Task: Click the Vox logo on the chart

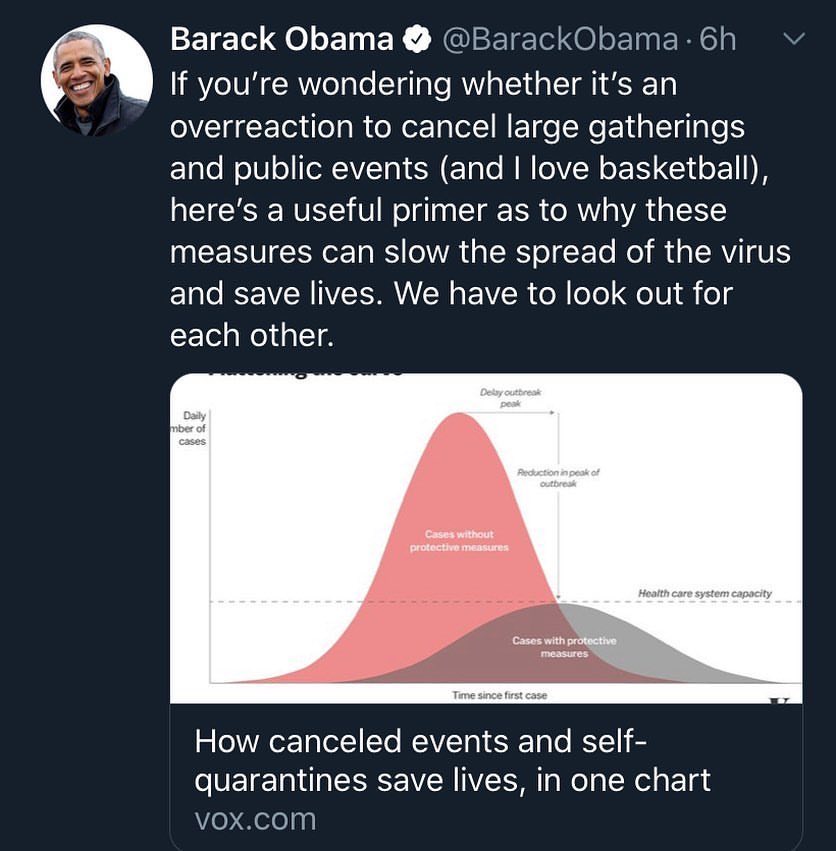Action: click(x=779, y=699)
